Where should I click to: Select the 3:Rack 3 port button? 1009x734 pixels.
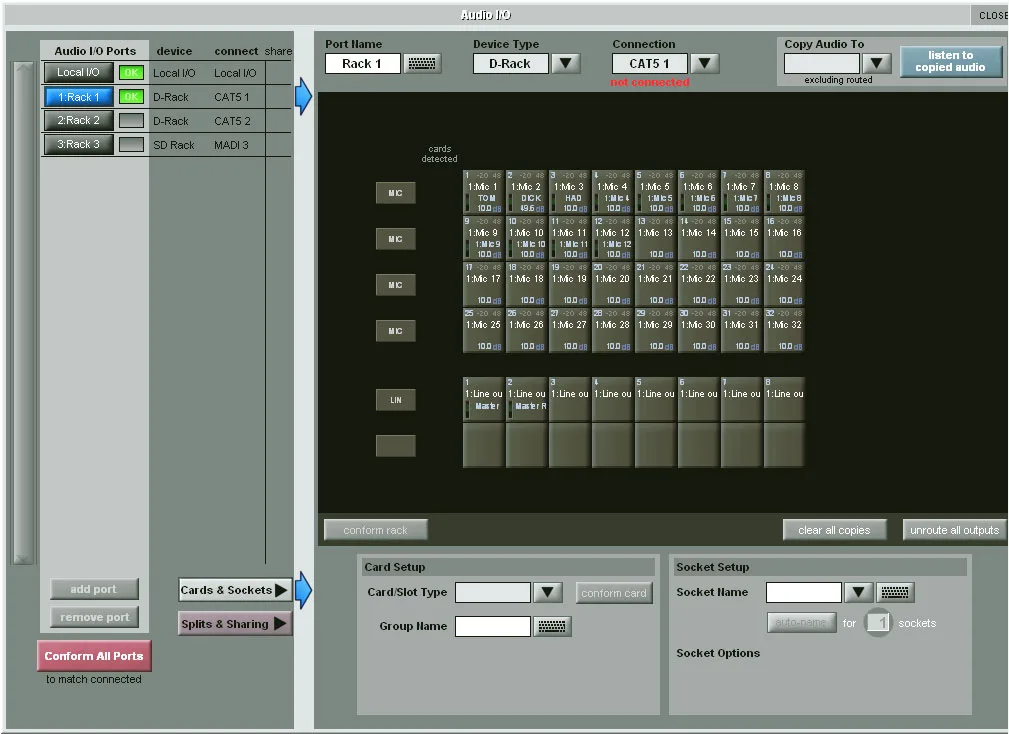[79, 145]
